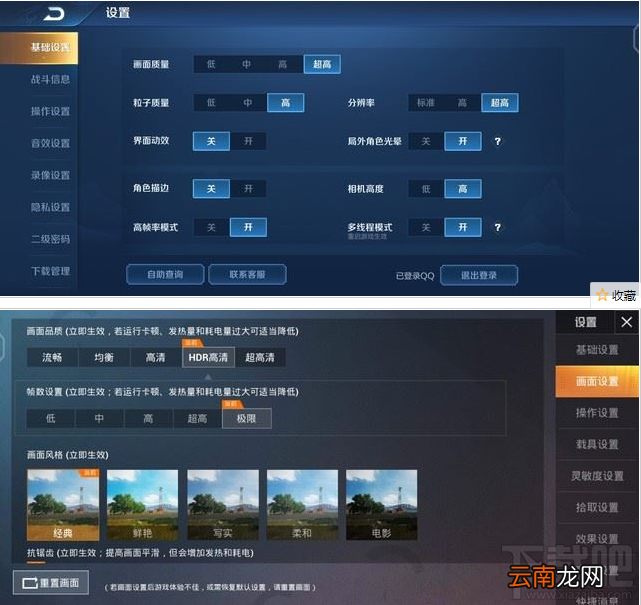Open 画面设置 tab
This screenshot has width=641, height=605.
coord(597,382)
